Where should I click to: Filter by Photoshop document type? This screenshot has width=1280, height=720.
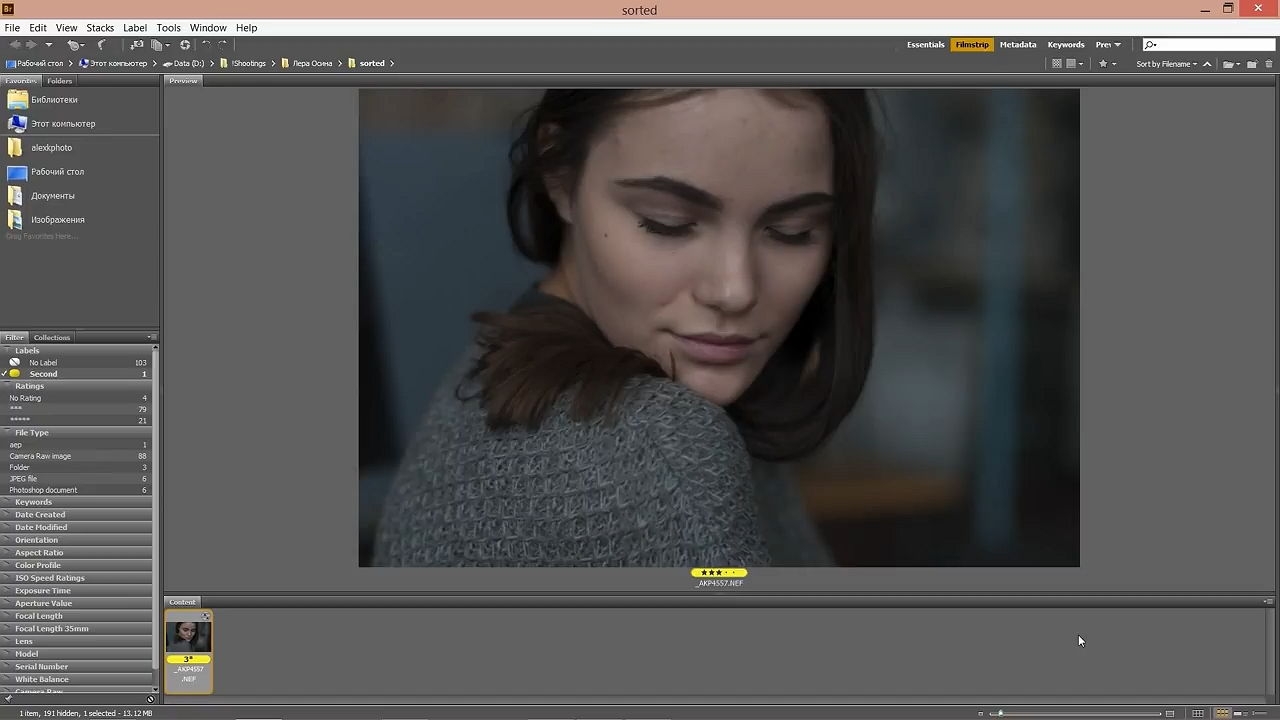pyautogui.click(x=76, y=490)
